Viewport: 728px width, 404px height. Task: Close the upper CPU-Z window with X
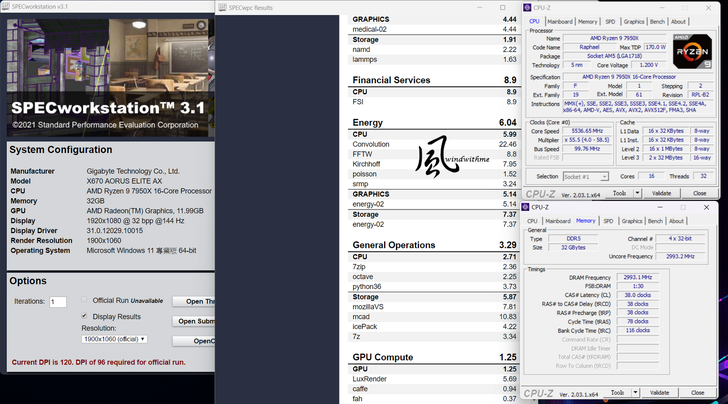tap(708, 7)
